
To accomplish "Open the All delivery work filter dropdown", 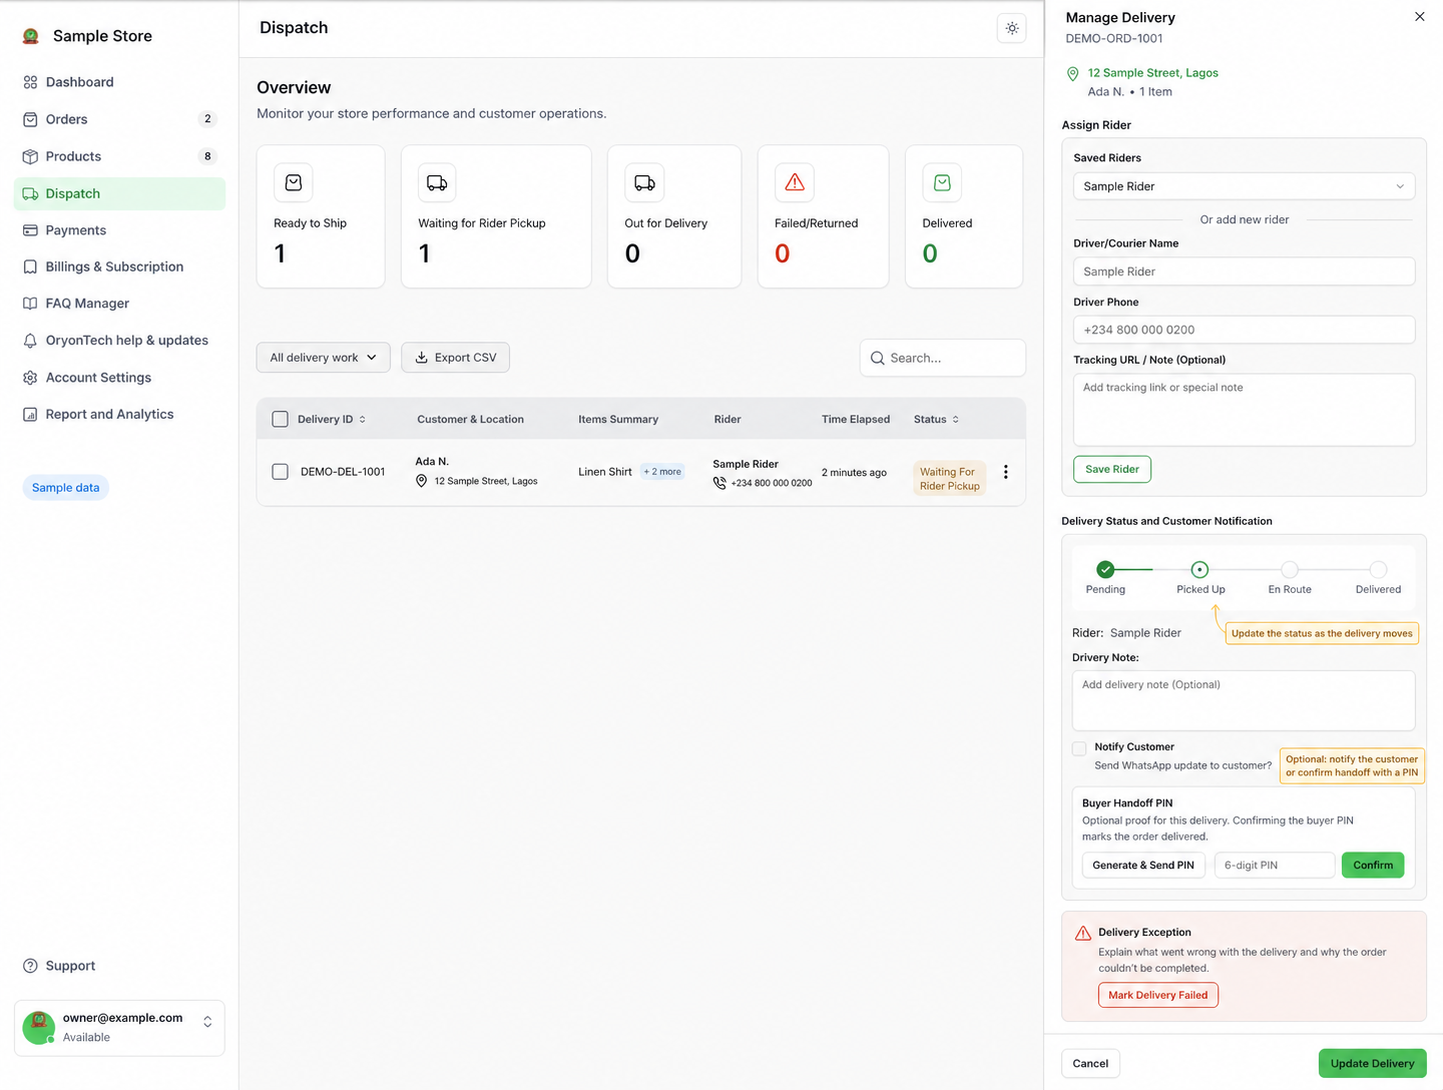I will (x=323, y=358).
